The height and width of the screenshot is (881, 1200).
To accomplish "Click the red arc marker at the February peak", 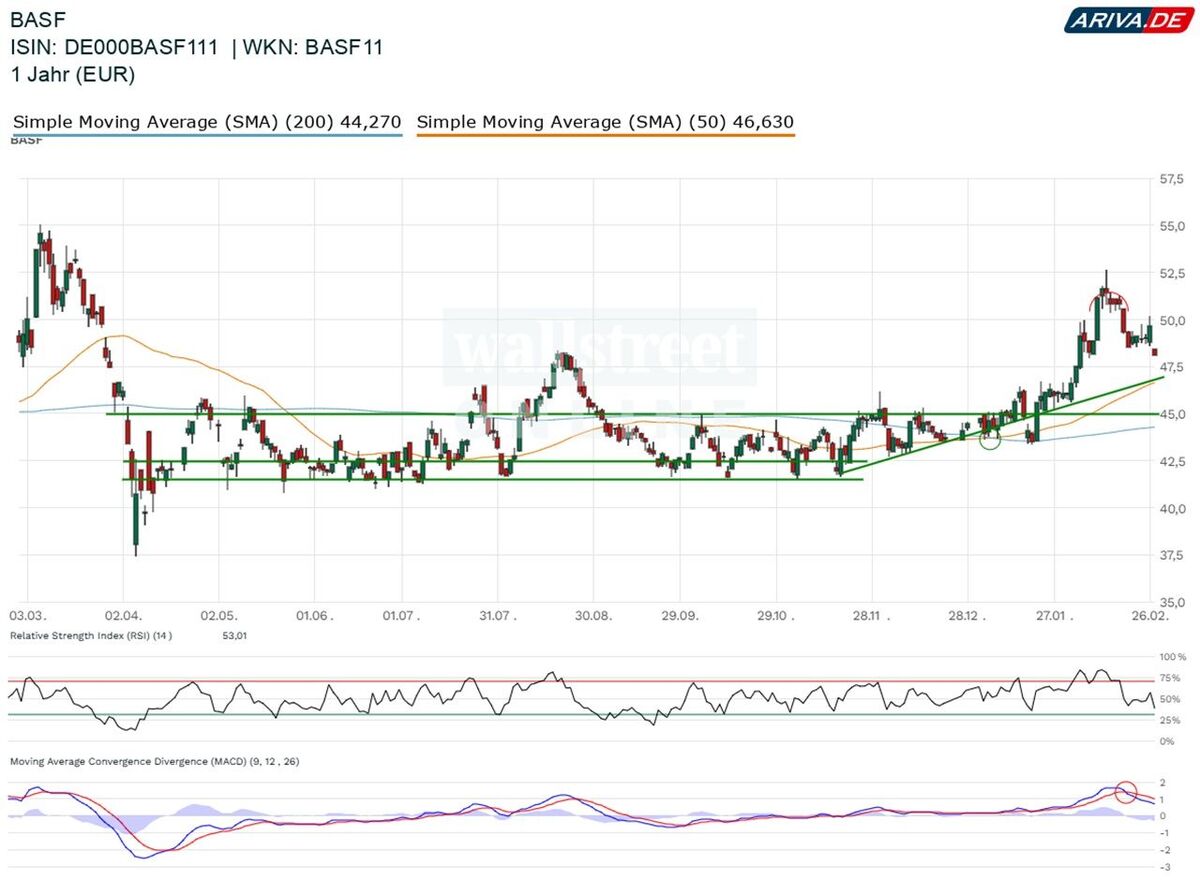I will tap(1111, 300).
